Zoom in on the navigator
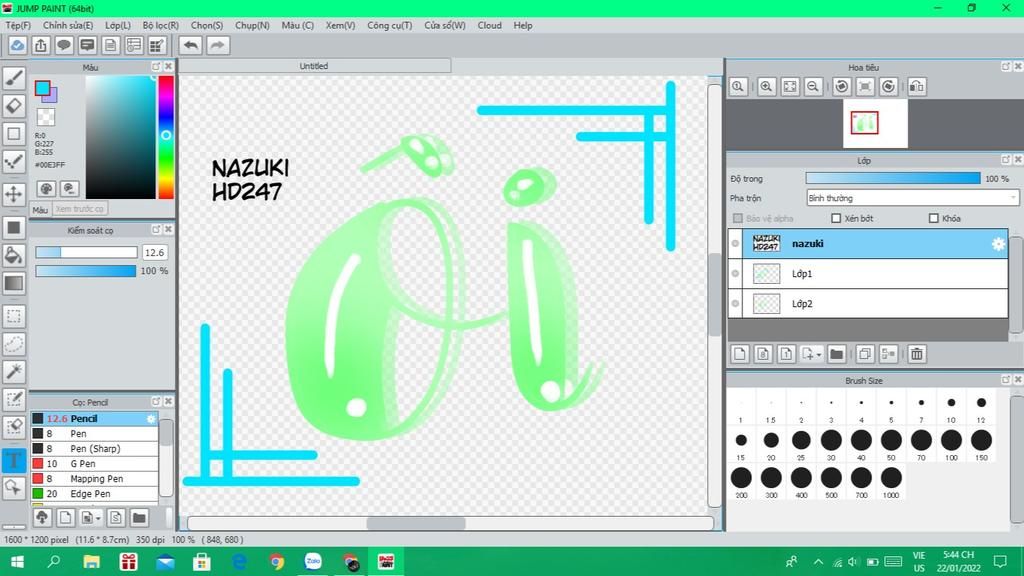This screenshot has height=576, width=1024. pyautogui.click(x=766, y=86)
